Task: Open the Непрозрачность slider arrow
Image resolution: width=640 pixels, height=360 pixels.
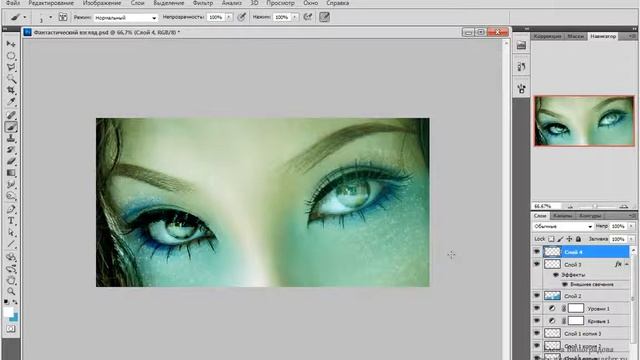Action: (x=229, y=17)
